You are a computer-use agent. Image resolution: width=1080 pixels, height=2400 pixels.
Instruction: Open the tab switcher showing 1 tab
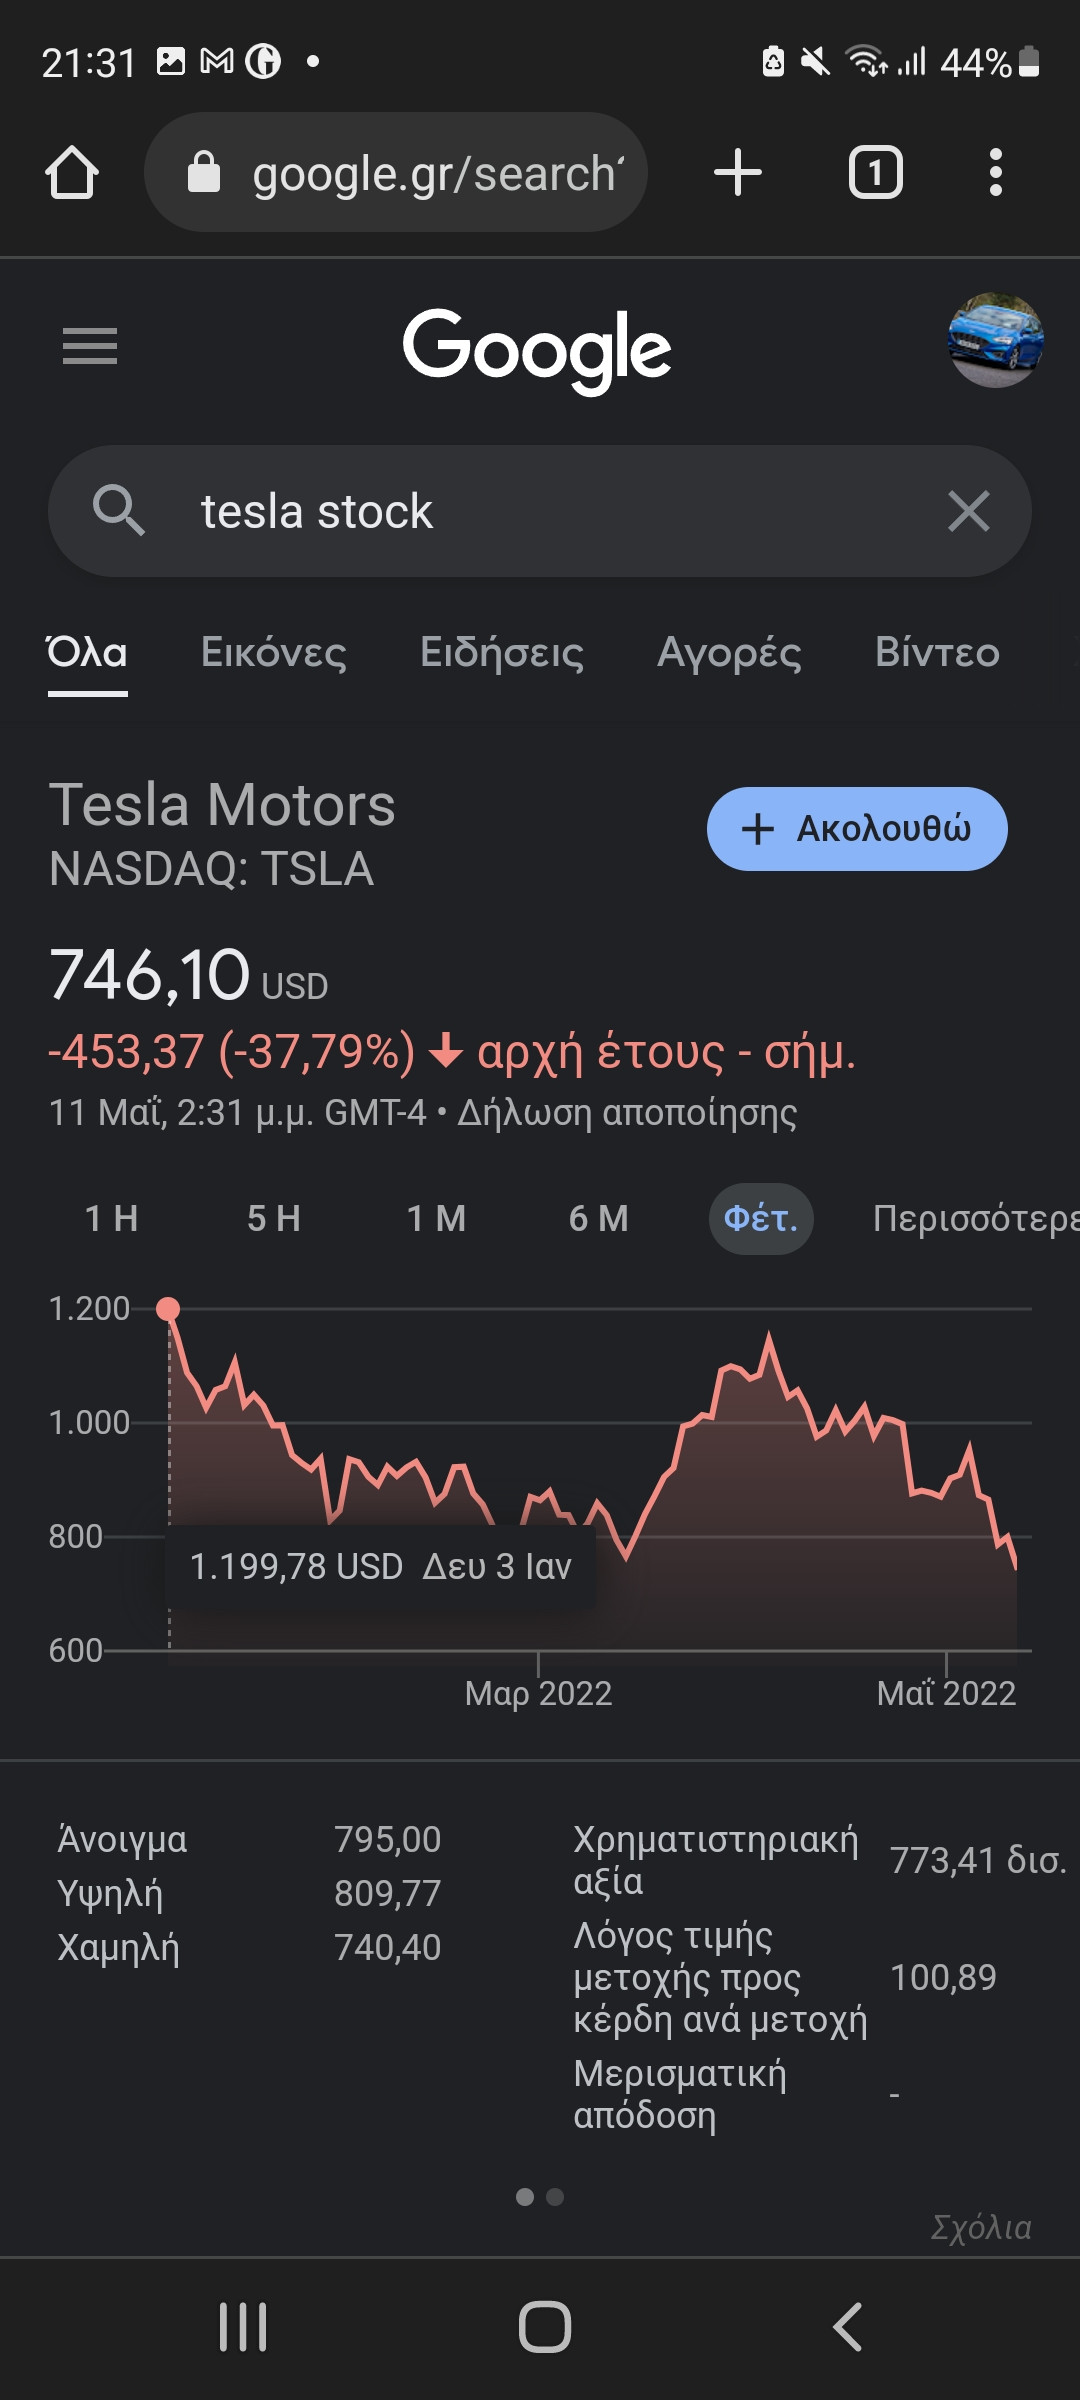(876, 172)
